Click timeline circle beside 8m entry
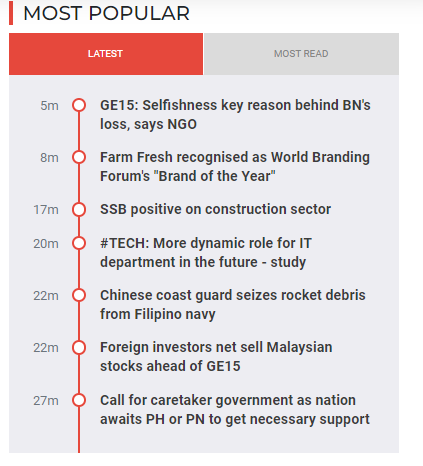 point(79,157)
